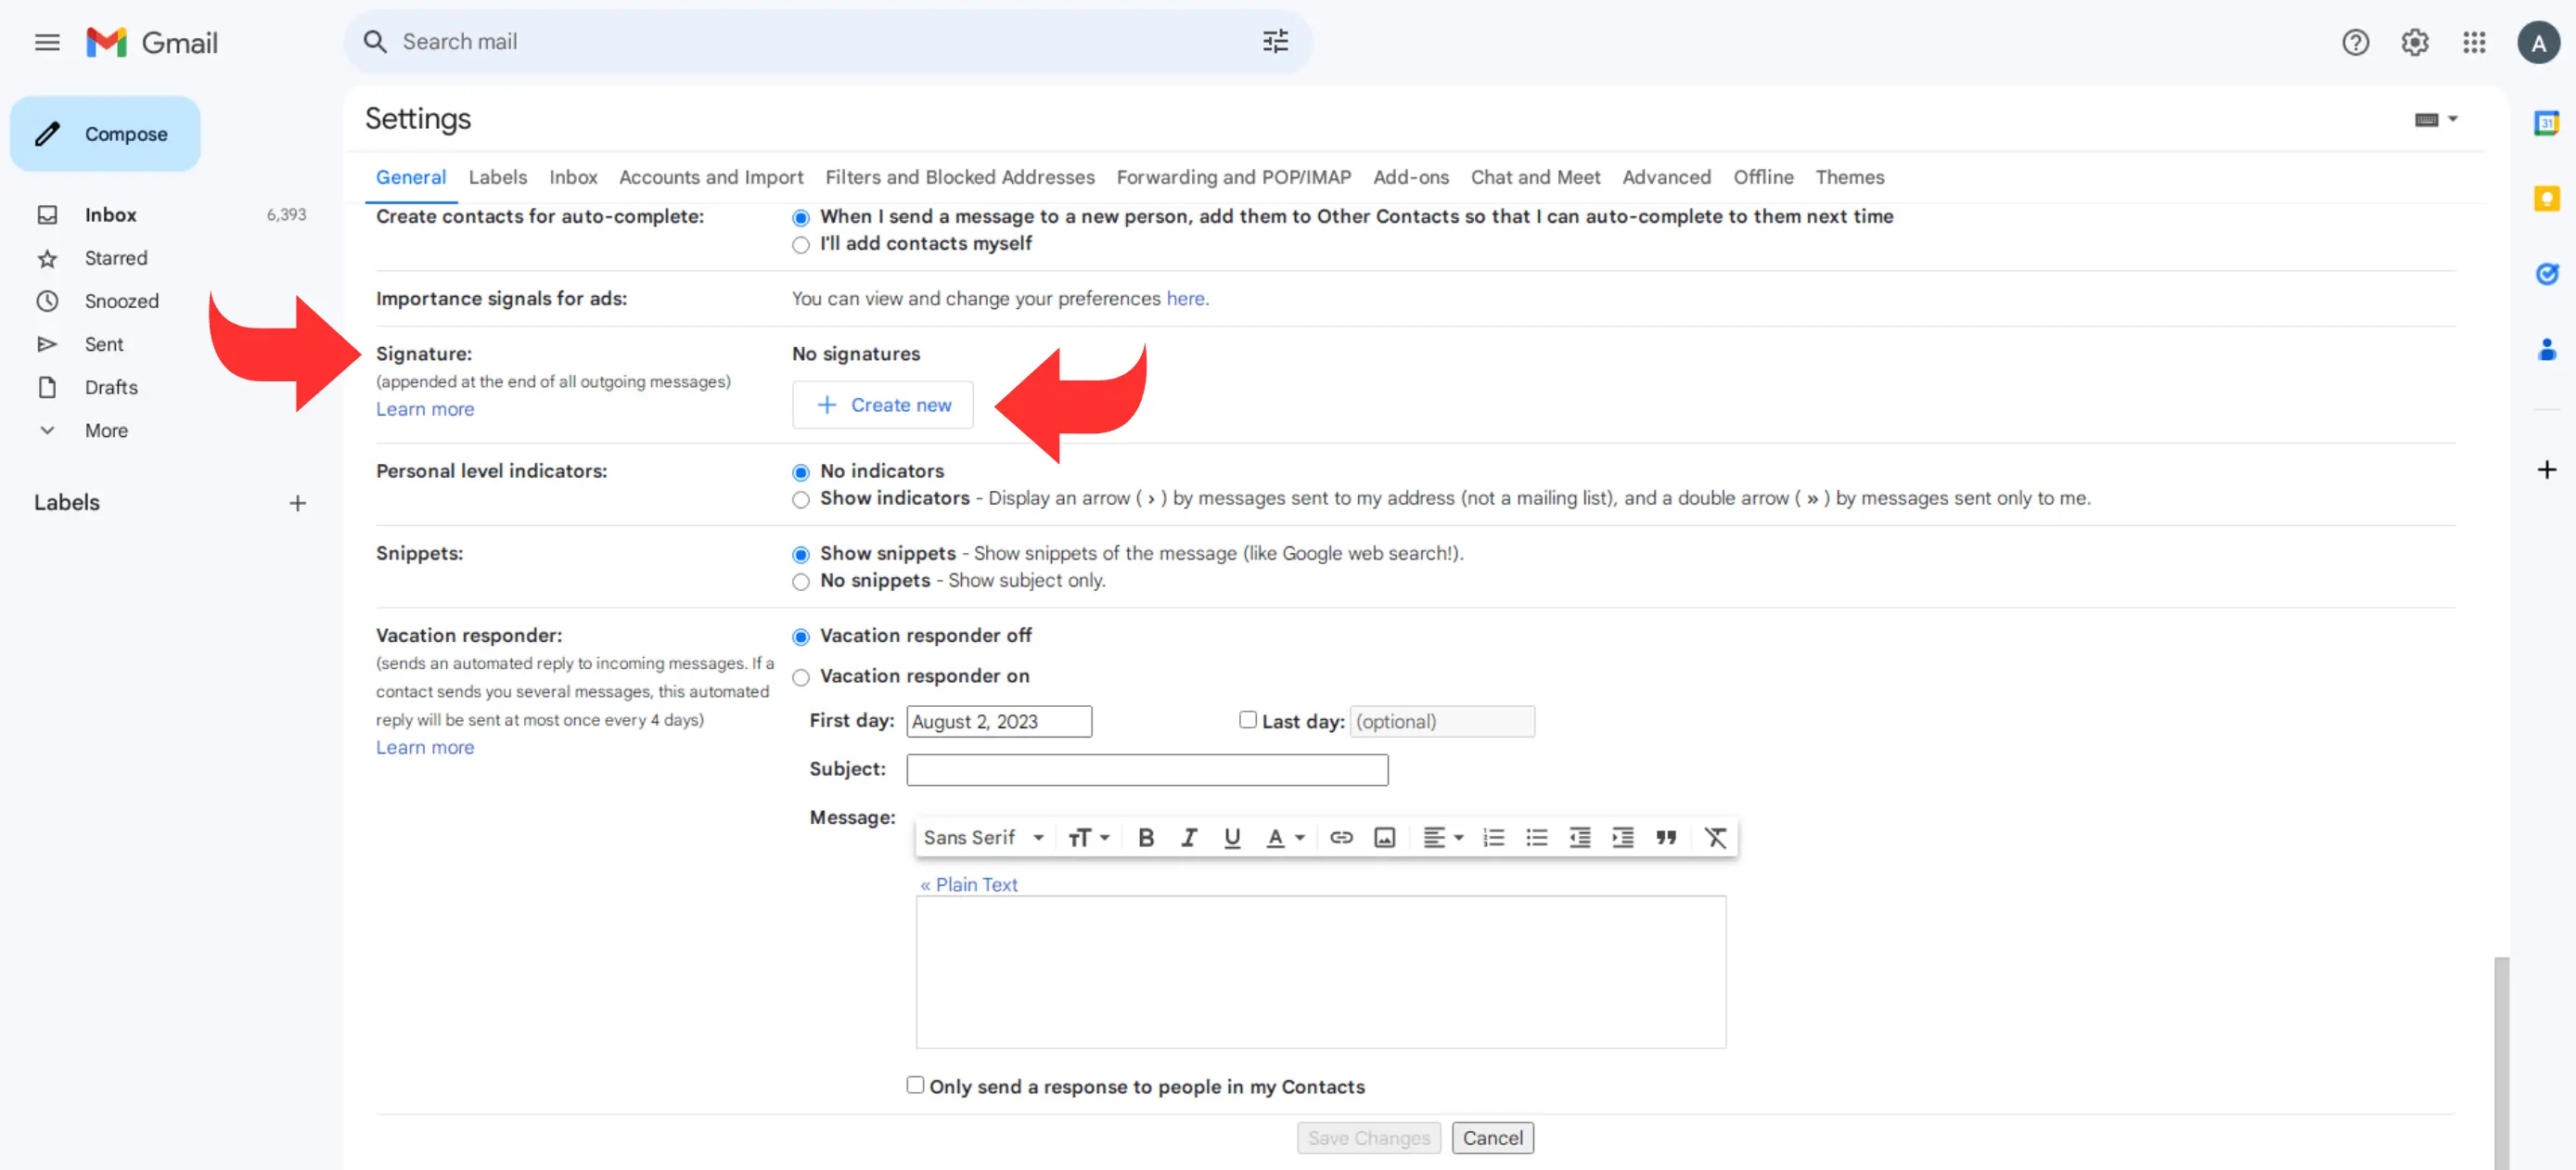Get add-ons plus icon in side panel
The width and height of the screenshot is (2576, 1170).
2546,469
